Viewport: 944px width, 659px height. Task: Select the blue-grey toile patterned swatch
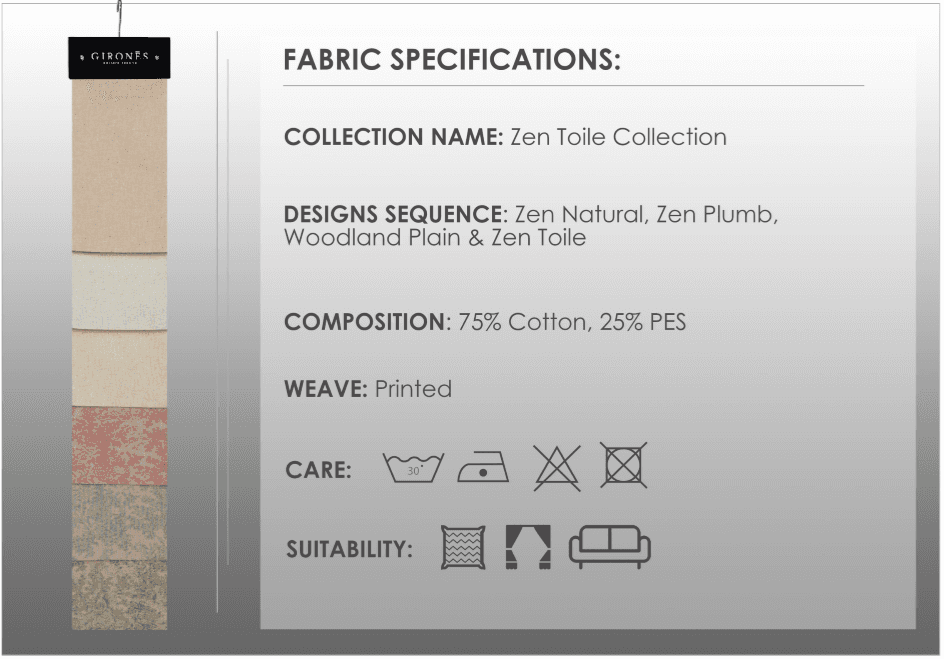tap(119, 522)
